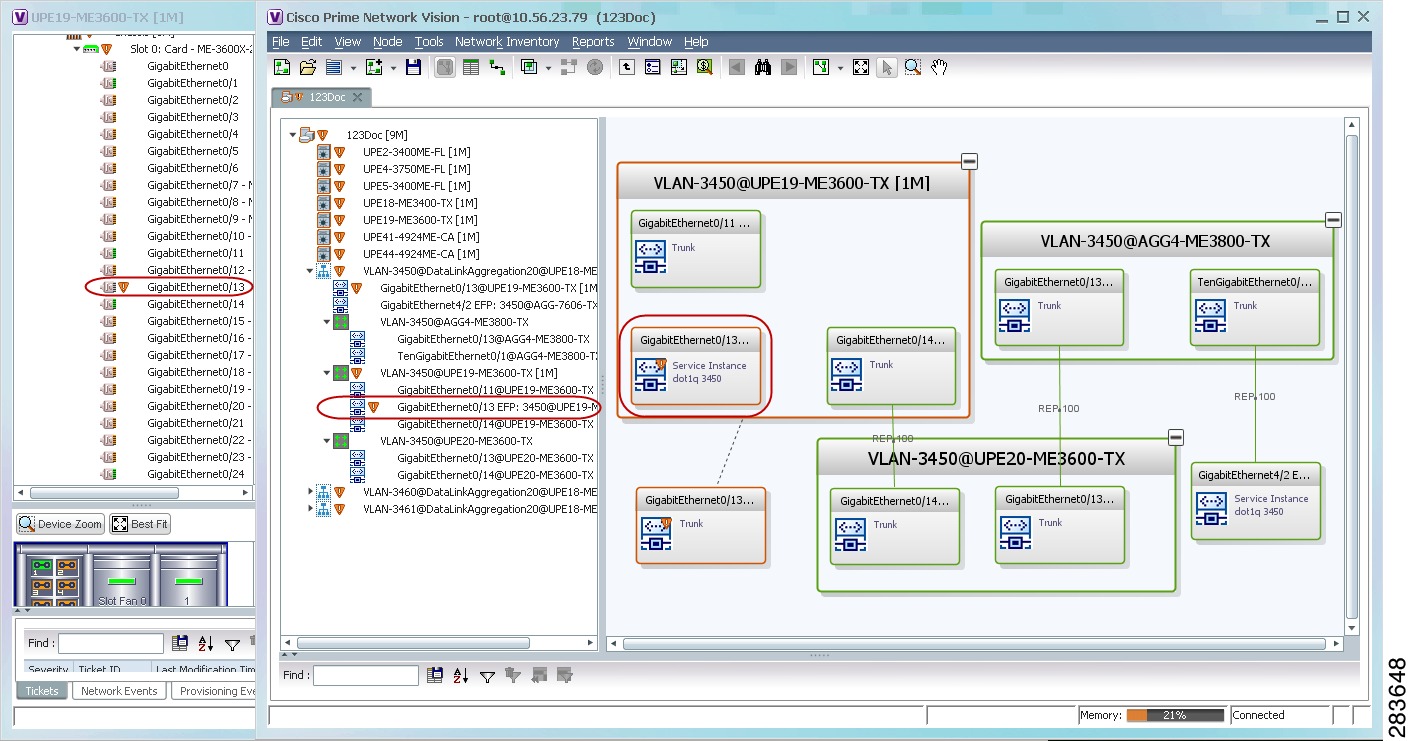The width and height of the screenshot is (1411, 741).
Task: Click the filter funnel icon below the map tree
Action: click(x=487, y=676)
